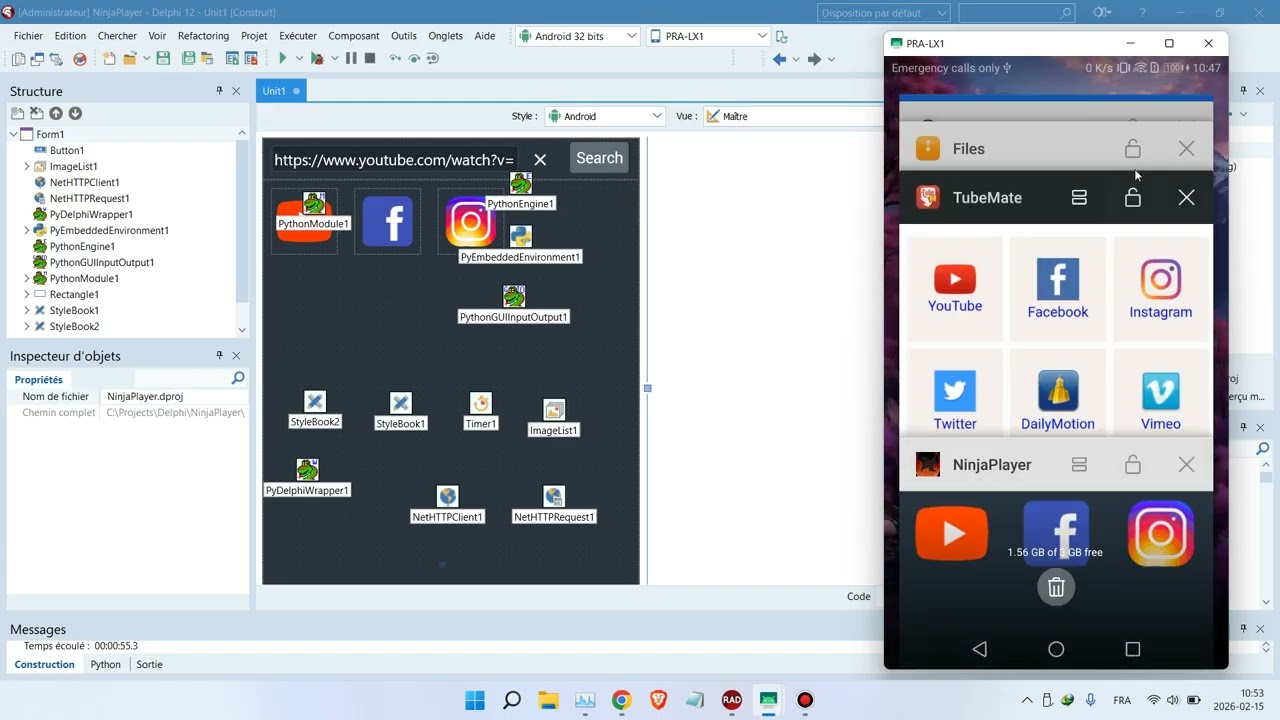
Task: Create a new item from toolbar
Action: coord(109,59)
